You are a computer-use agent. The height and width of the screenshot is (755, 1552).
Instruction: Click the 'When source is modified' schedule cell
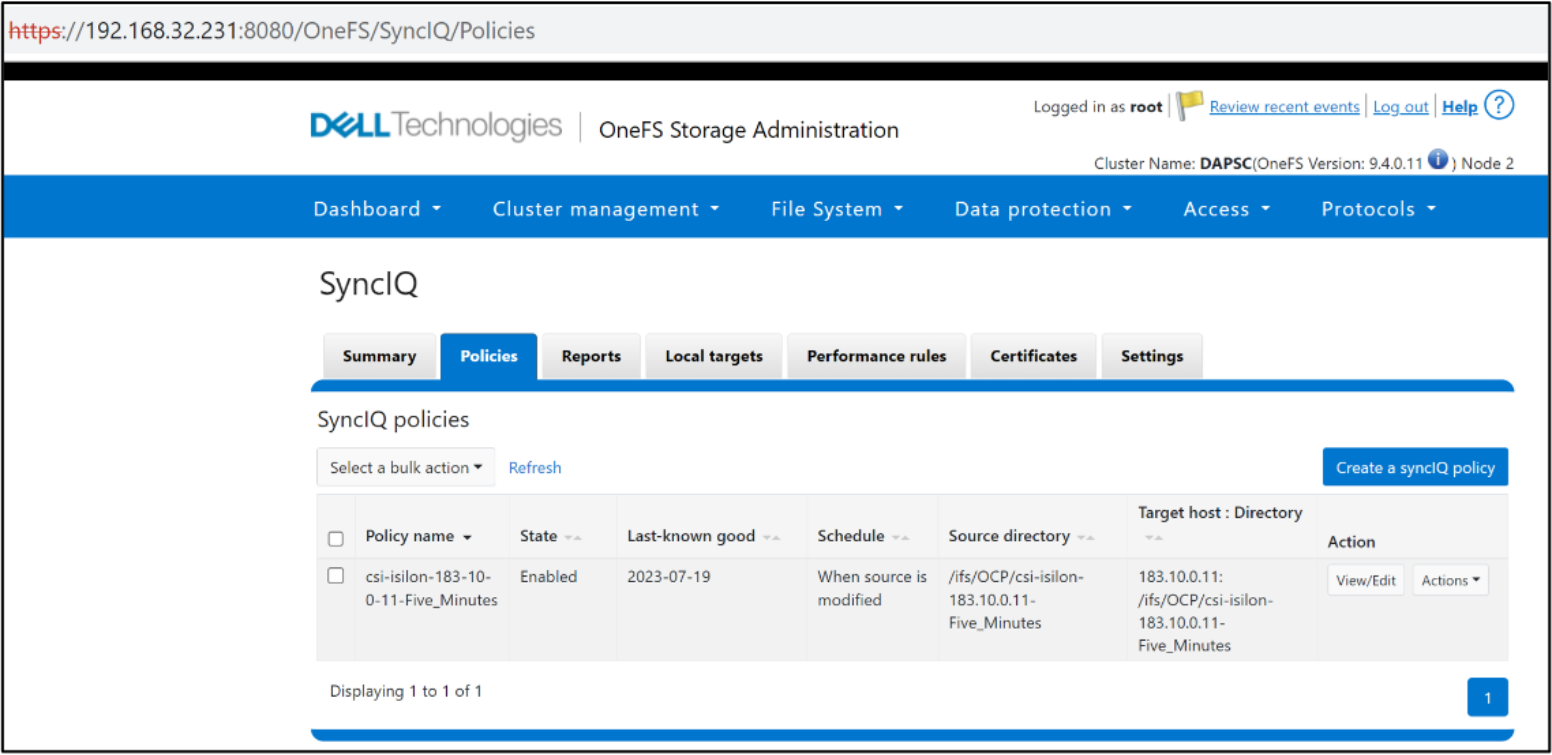point(872,588)
